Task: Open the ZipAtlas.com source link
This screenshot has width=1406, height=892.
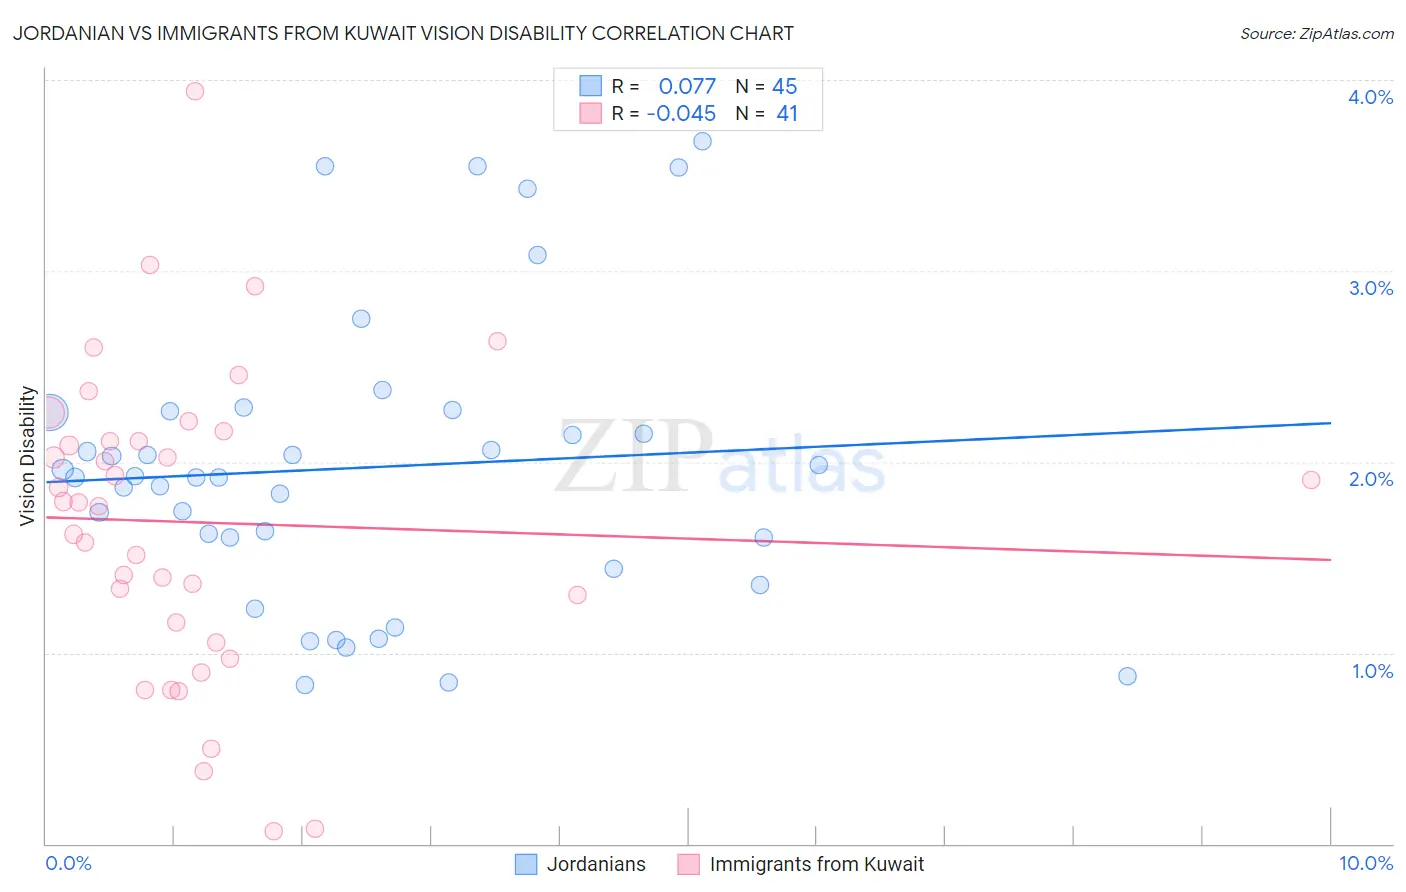Action: click(1316, 33)
